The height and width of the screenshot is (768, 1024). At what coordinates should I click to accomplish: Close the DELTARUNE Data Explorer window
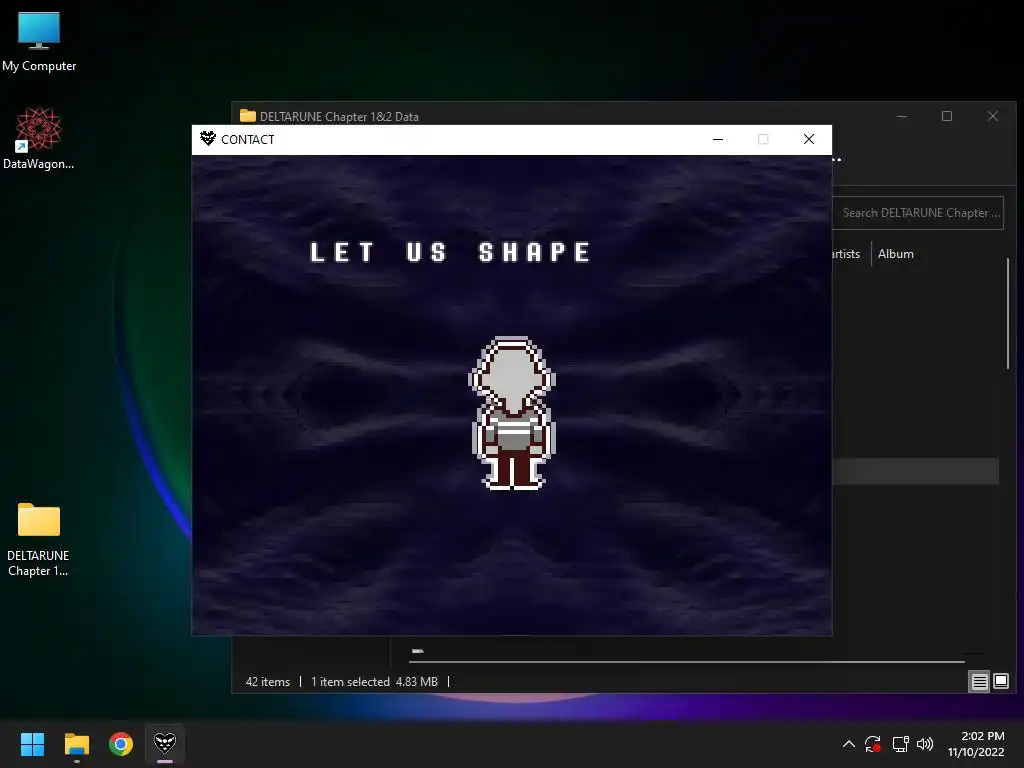coord(993,116)
